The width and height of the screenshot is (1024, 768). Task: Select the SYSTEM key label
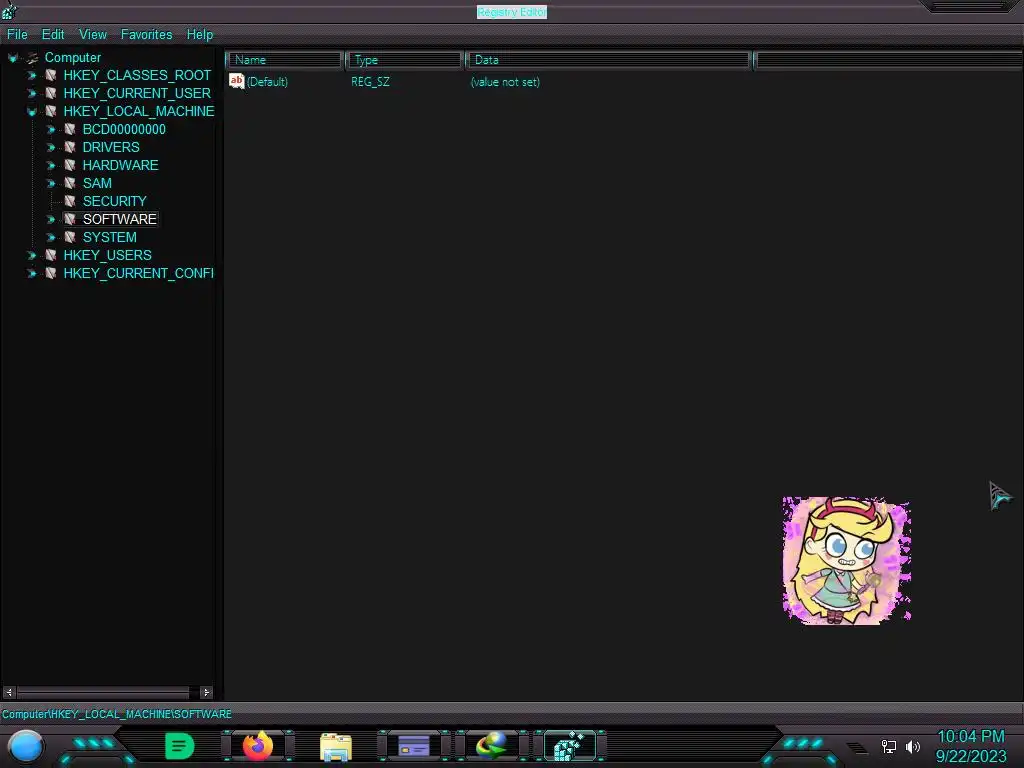point(110,237)
